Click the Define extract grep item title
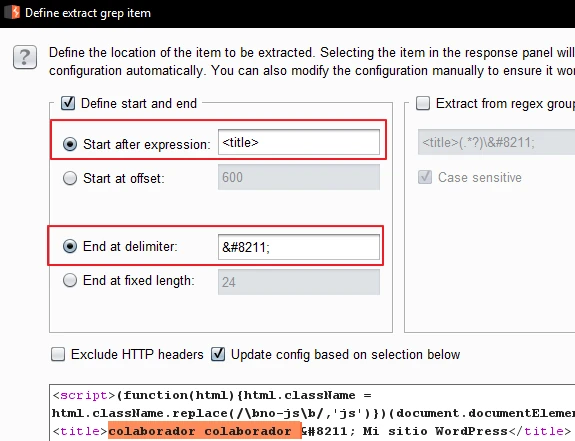 tap(88, 13)
